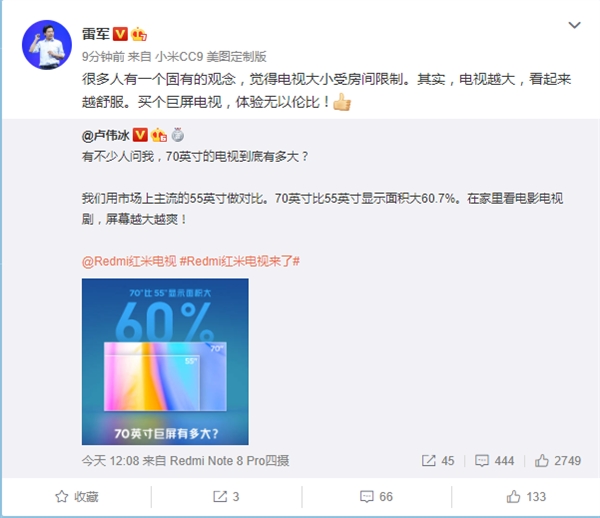Open the 66 comments on this post
Image resolution: width=600 pixels, height=518 pixels.
click(x=377, y=497)
